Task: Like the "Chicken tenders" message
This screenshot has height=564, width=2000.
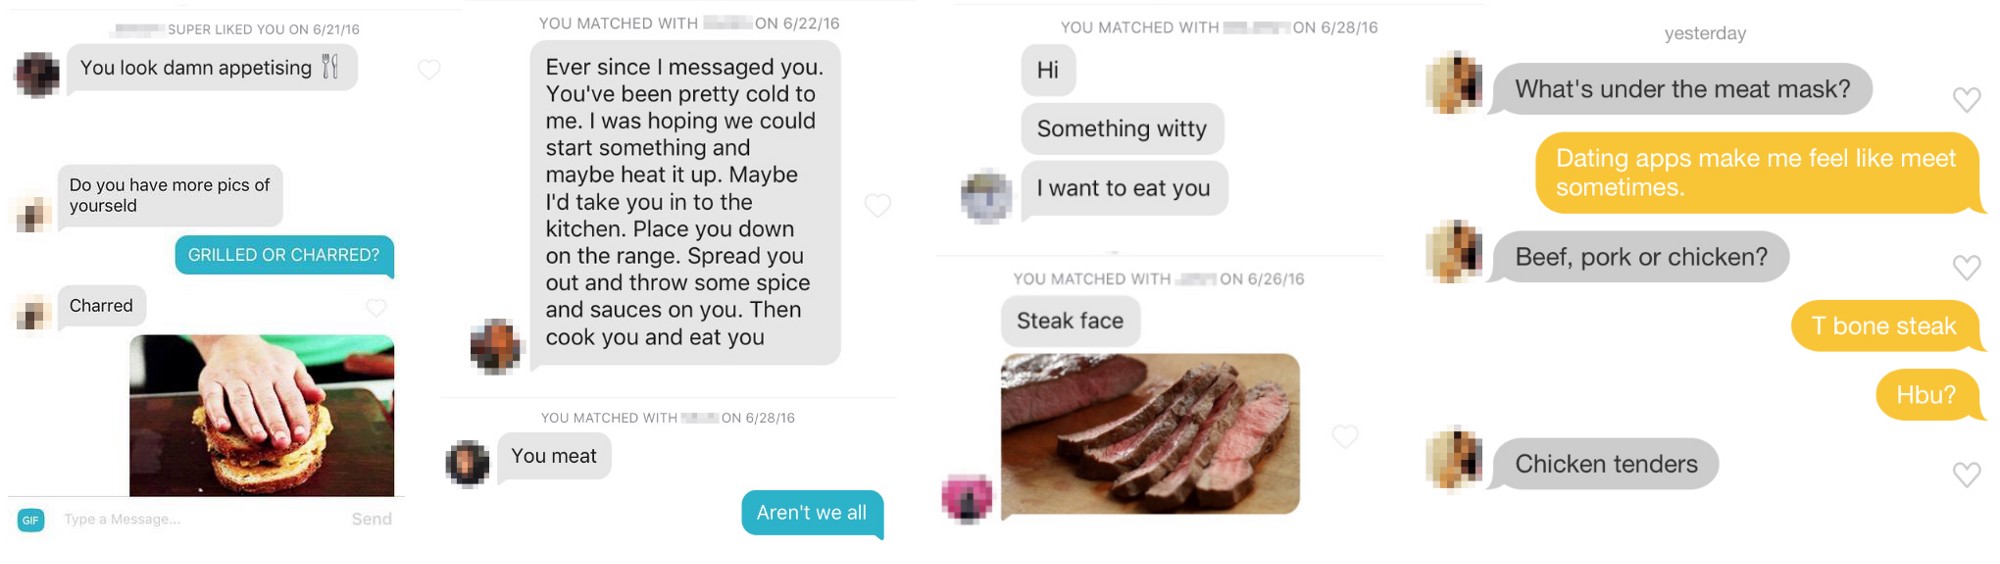Action: click(x=1966, y=474)
